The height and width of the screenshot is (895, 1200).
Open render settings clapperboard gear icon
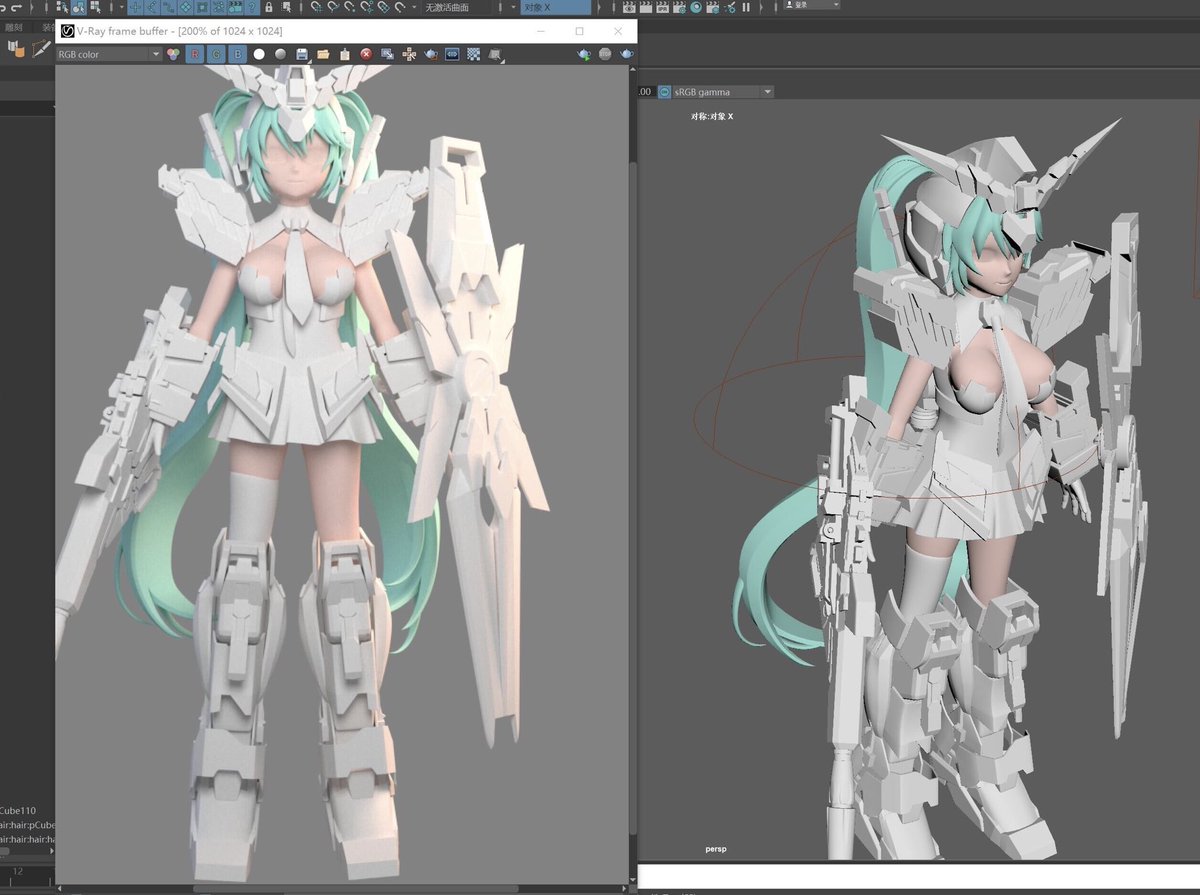679,7
